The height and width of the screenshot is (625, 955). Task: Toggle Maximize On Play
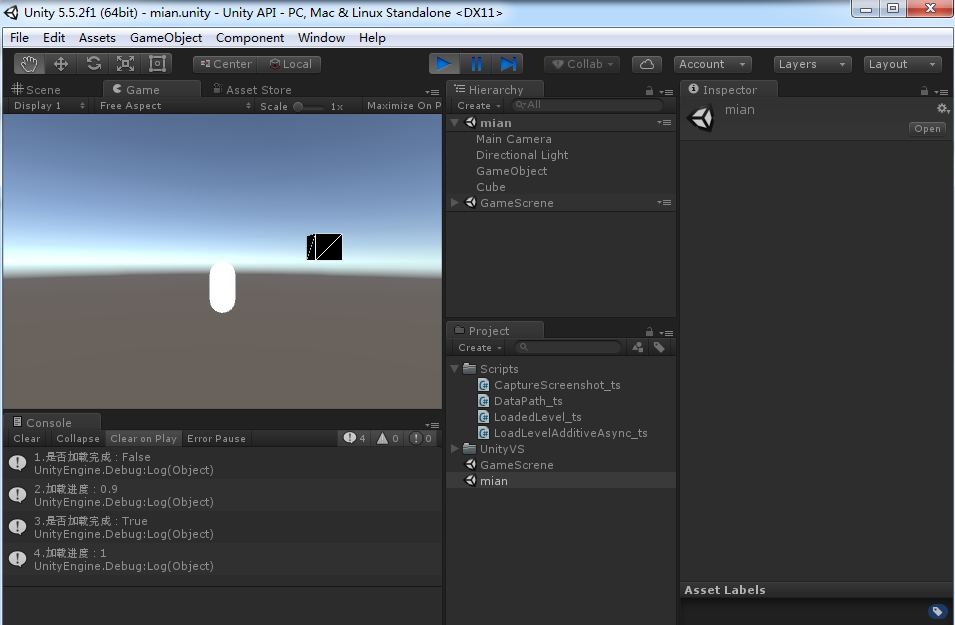click(403, 106)
